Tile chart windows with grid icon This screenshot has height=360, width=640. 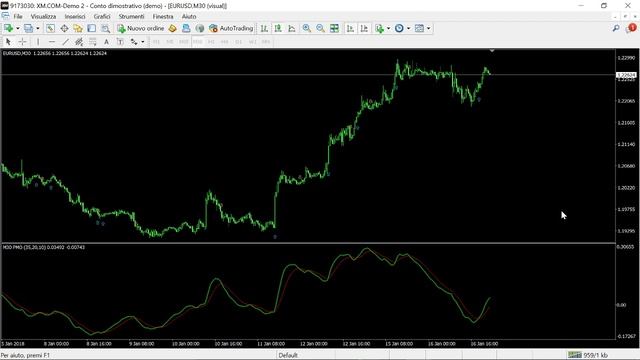pyautogui.click(x=334, y=28)
